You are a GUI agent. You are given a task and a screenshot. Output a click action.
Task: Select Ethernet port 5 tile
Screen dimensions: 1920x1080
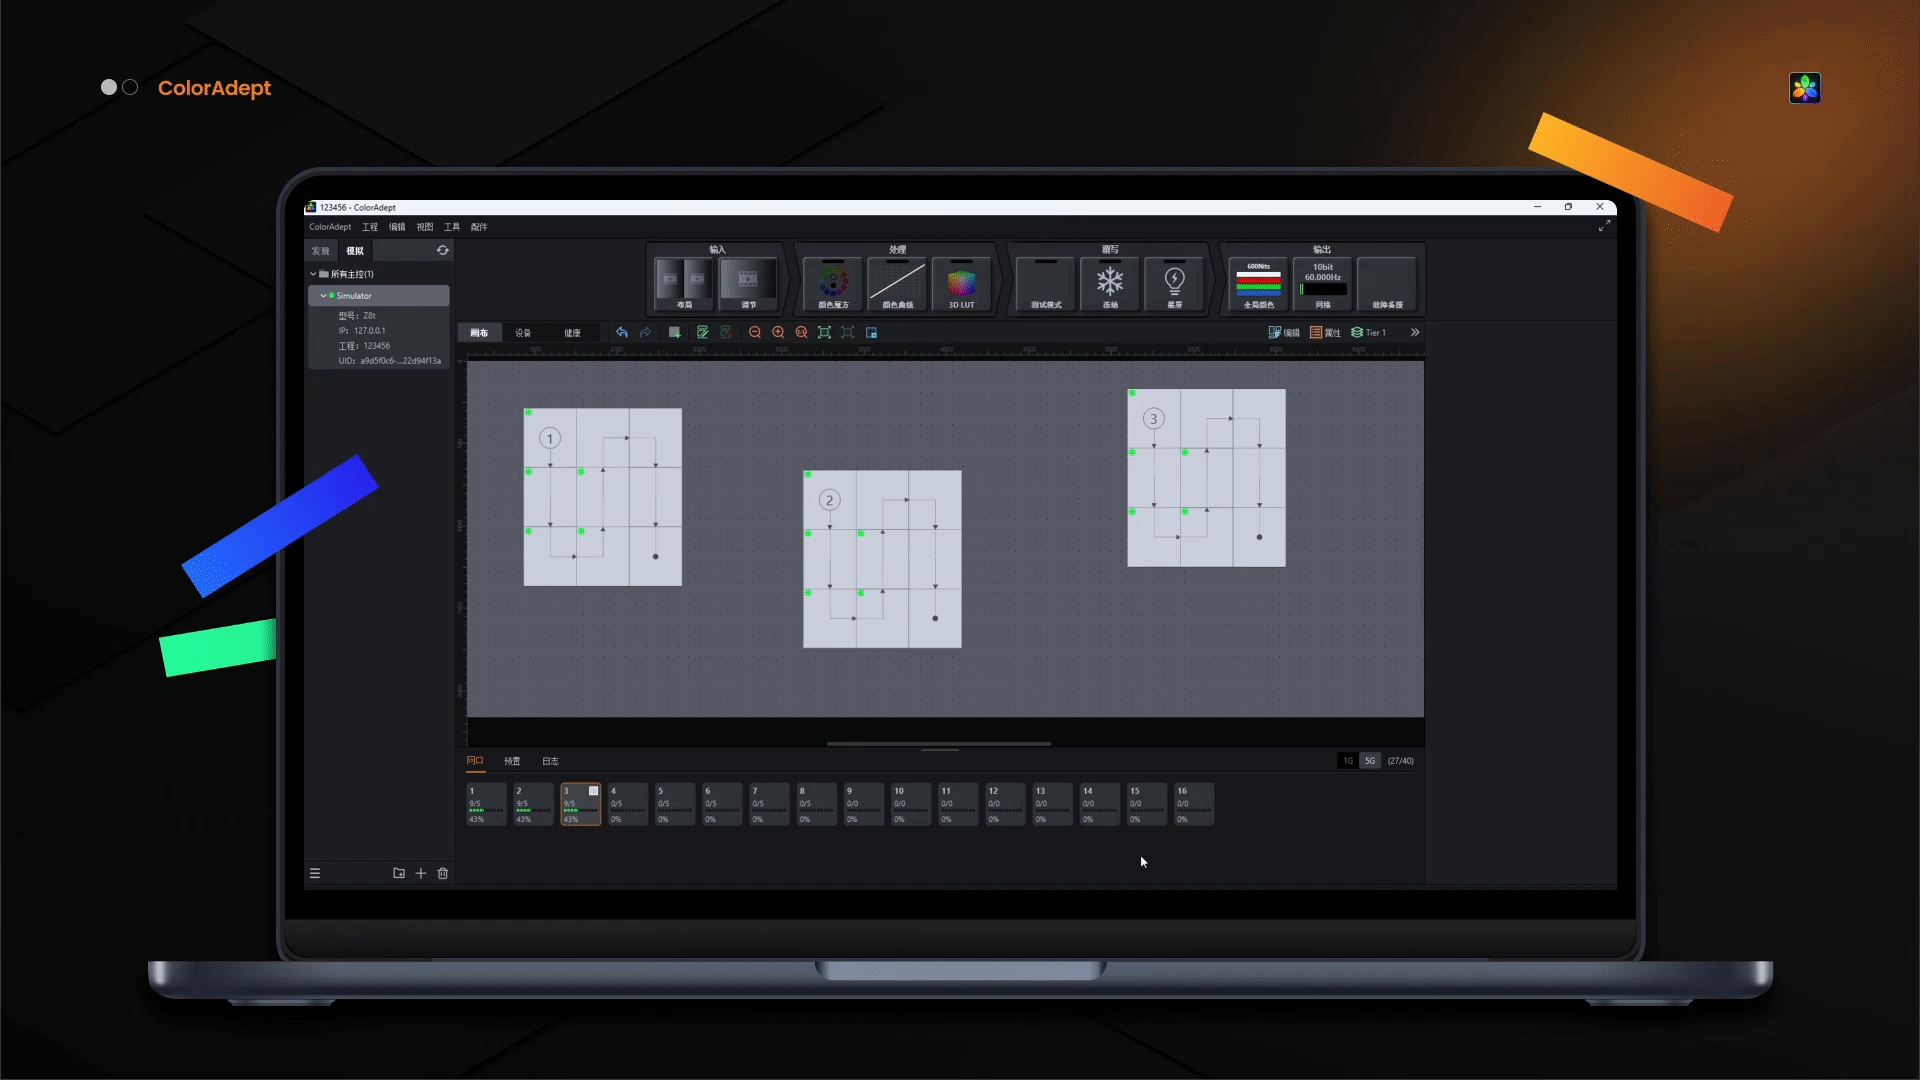coord(674,804)
